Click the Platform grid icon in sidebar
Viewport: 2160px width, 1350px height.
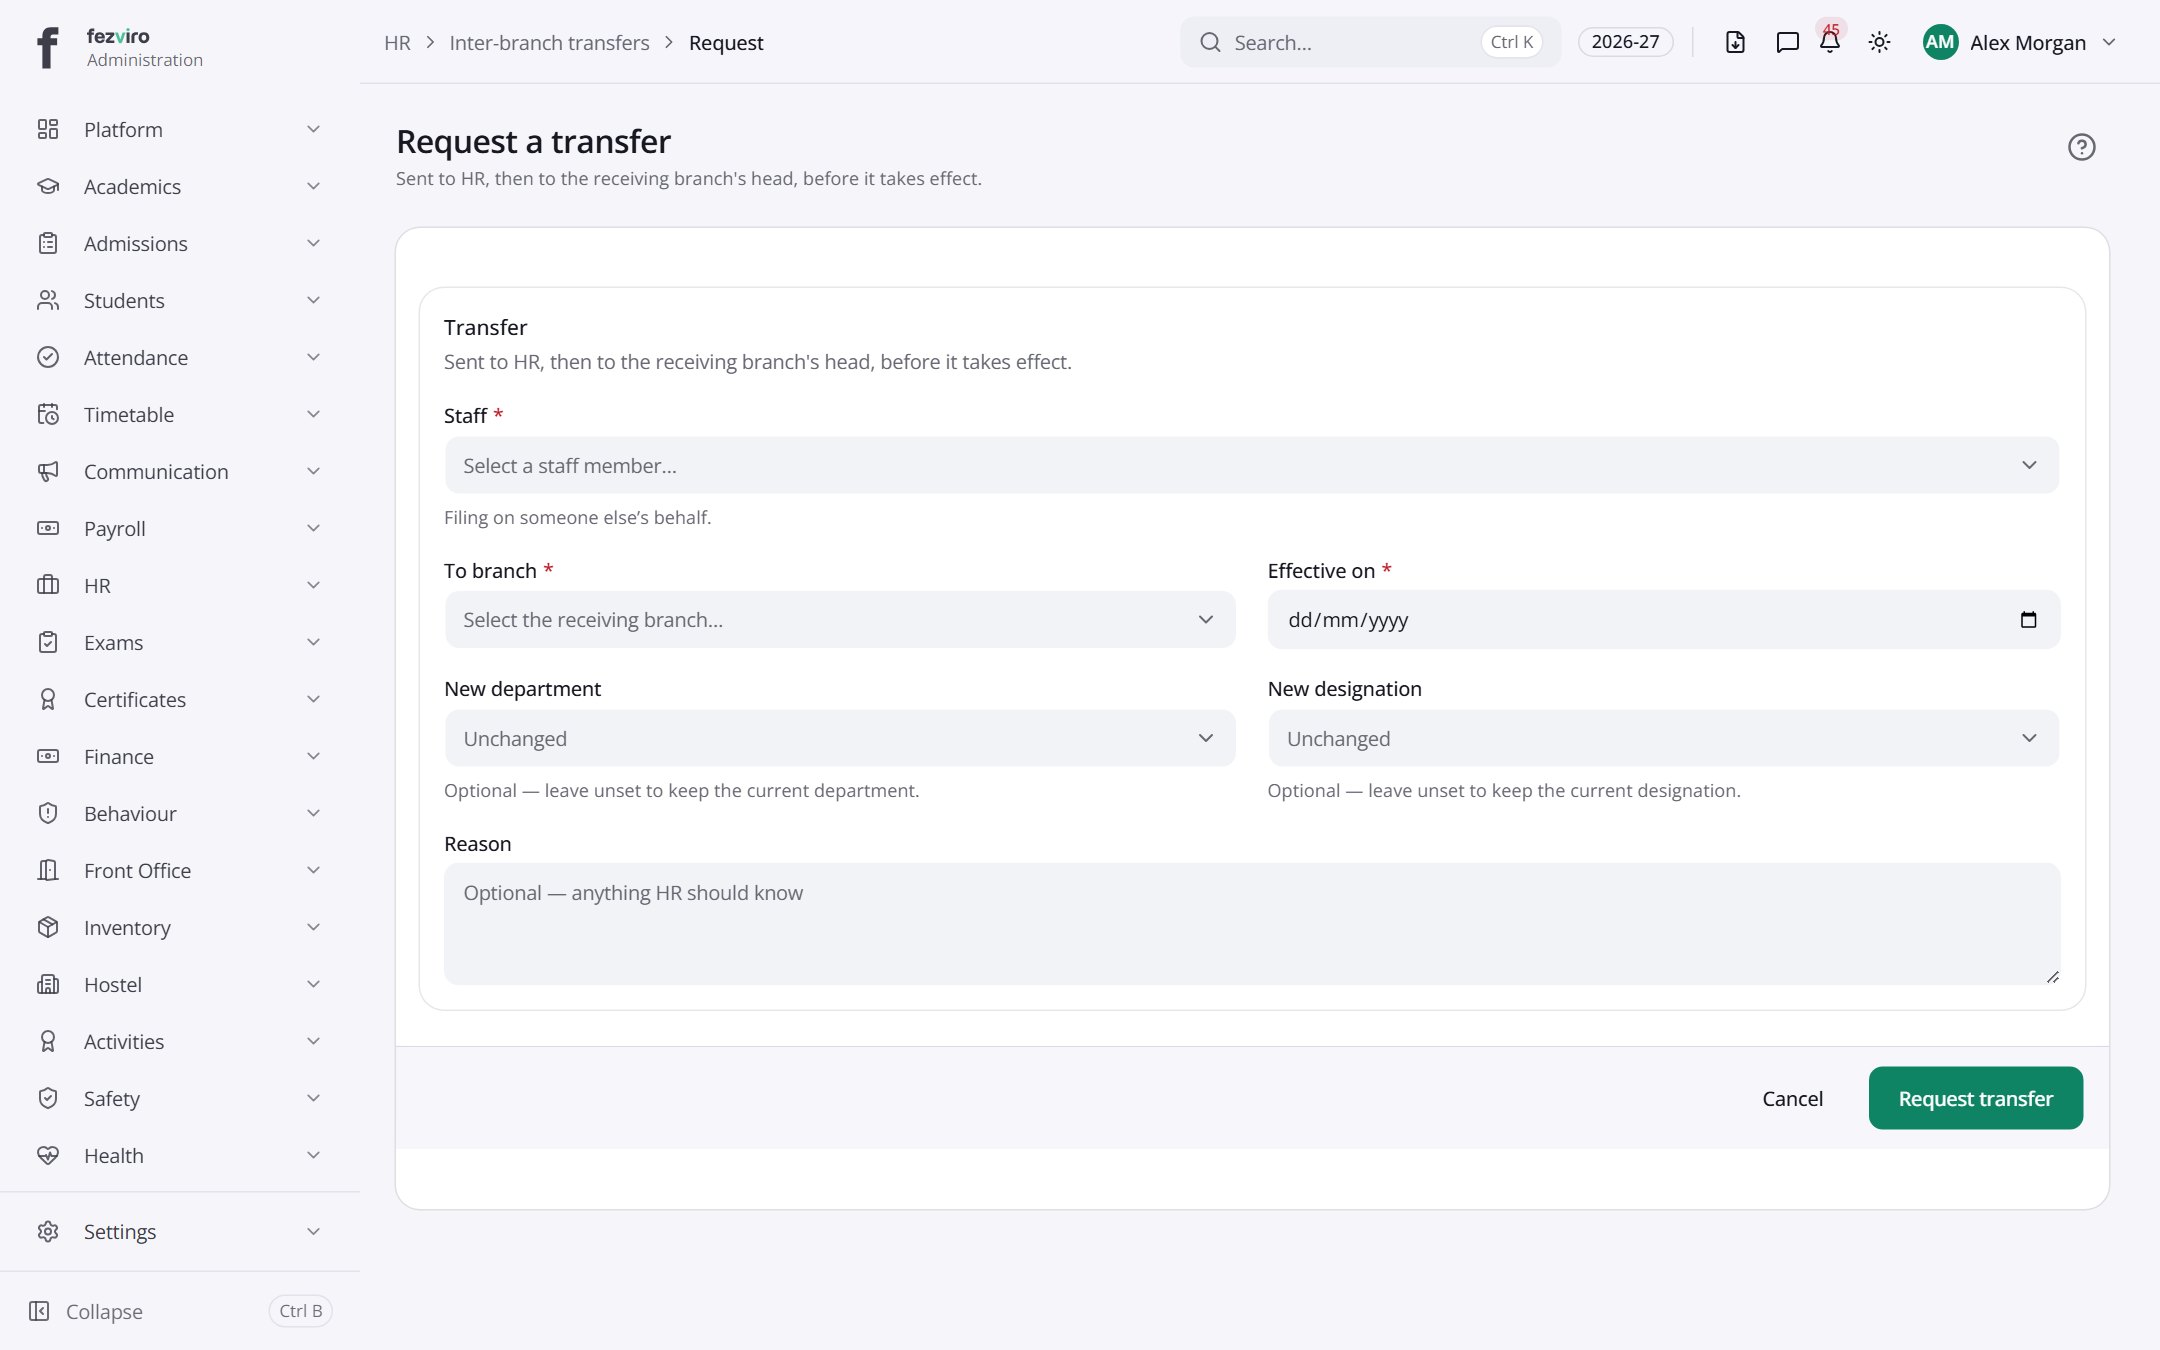48,129
